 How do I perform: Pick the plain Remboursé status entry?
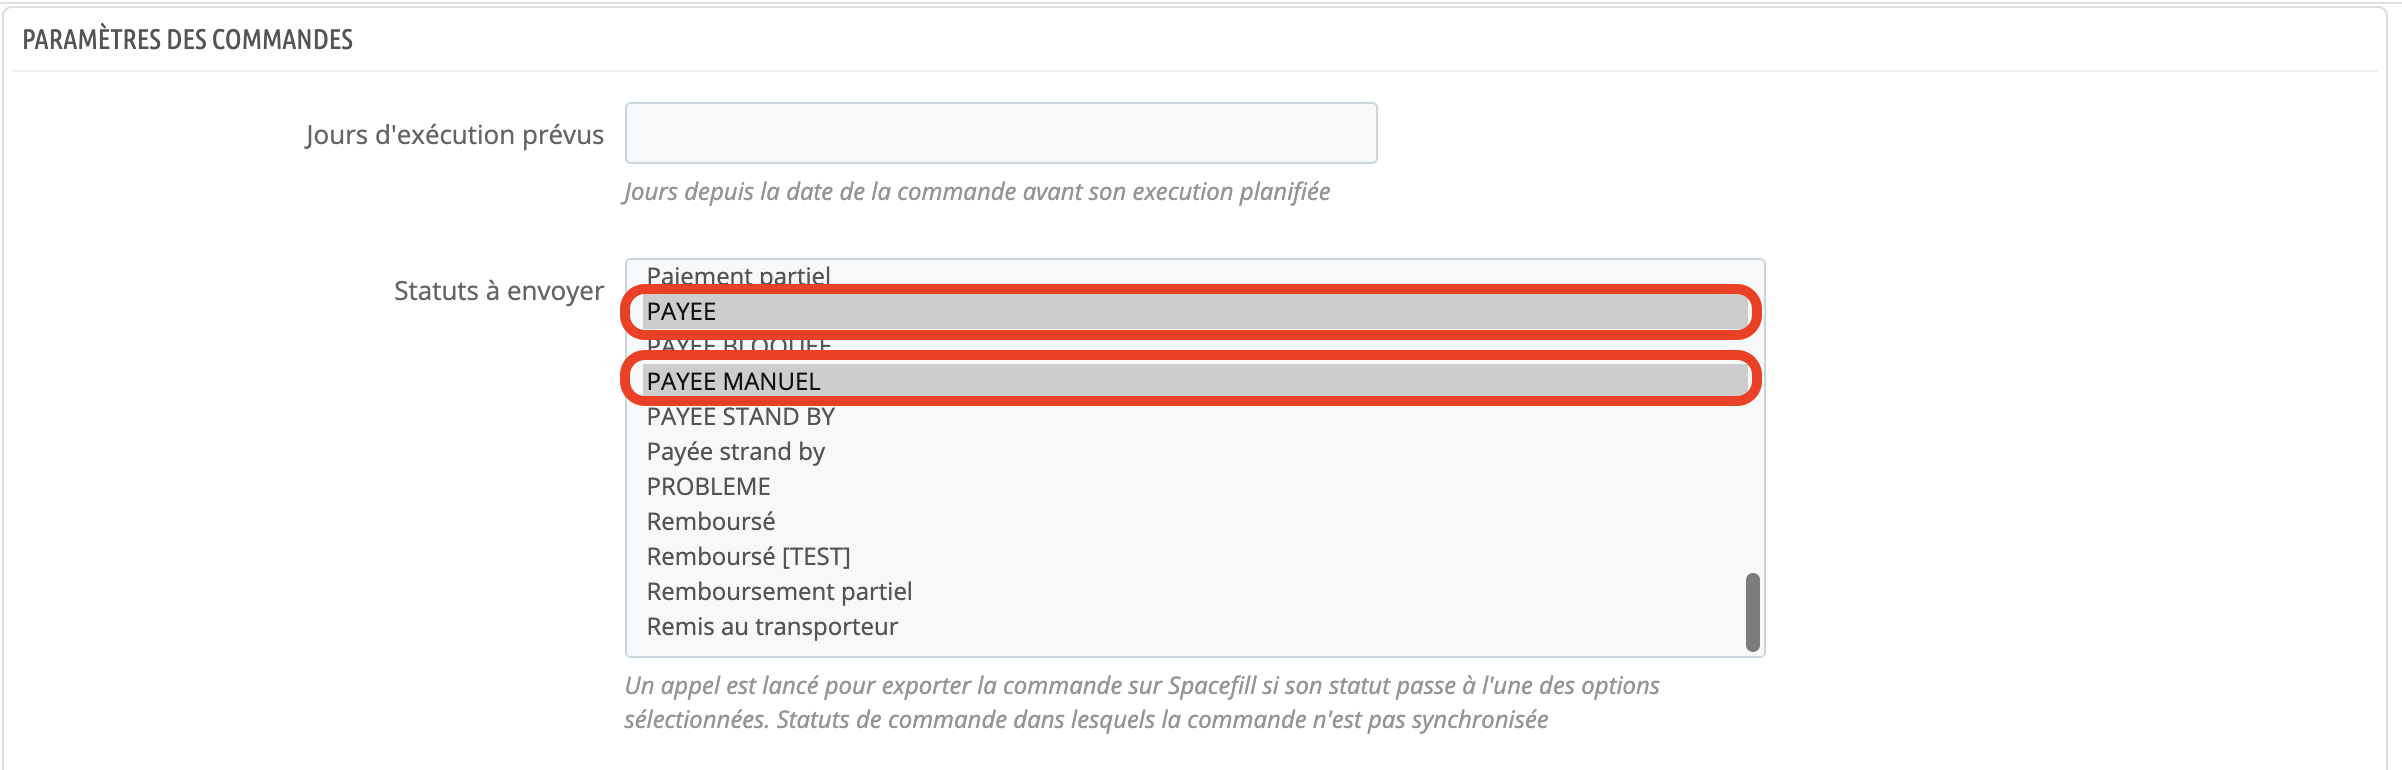tap(710, 522)
